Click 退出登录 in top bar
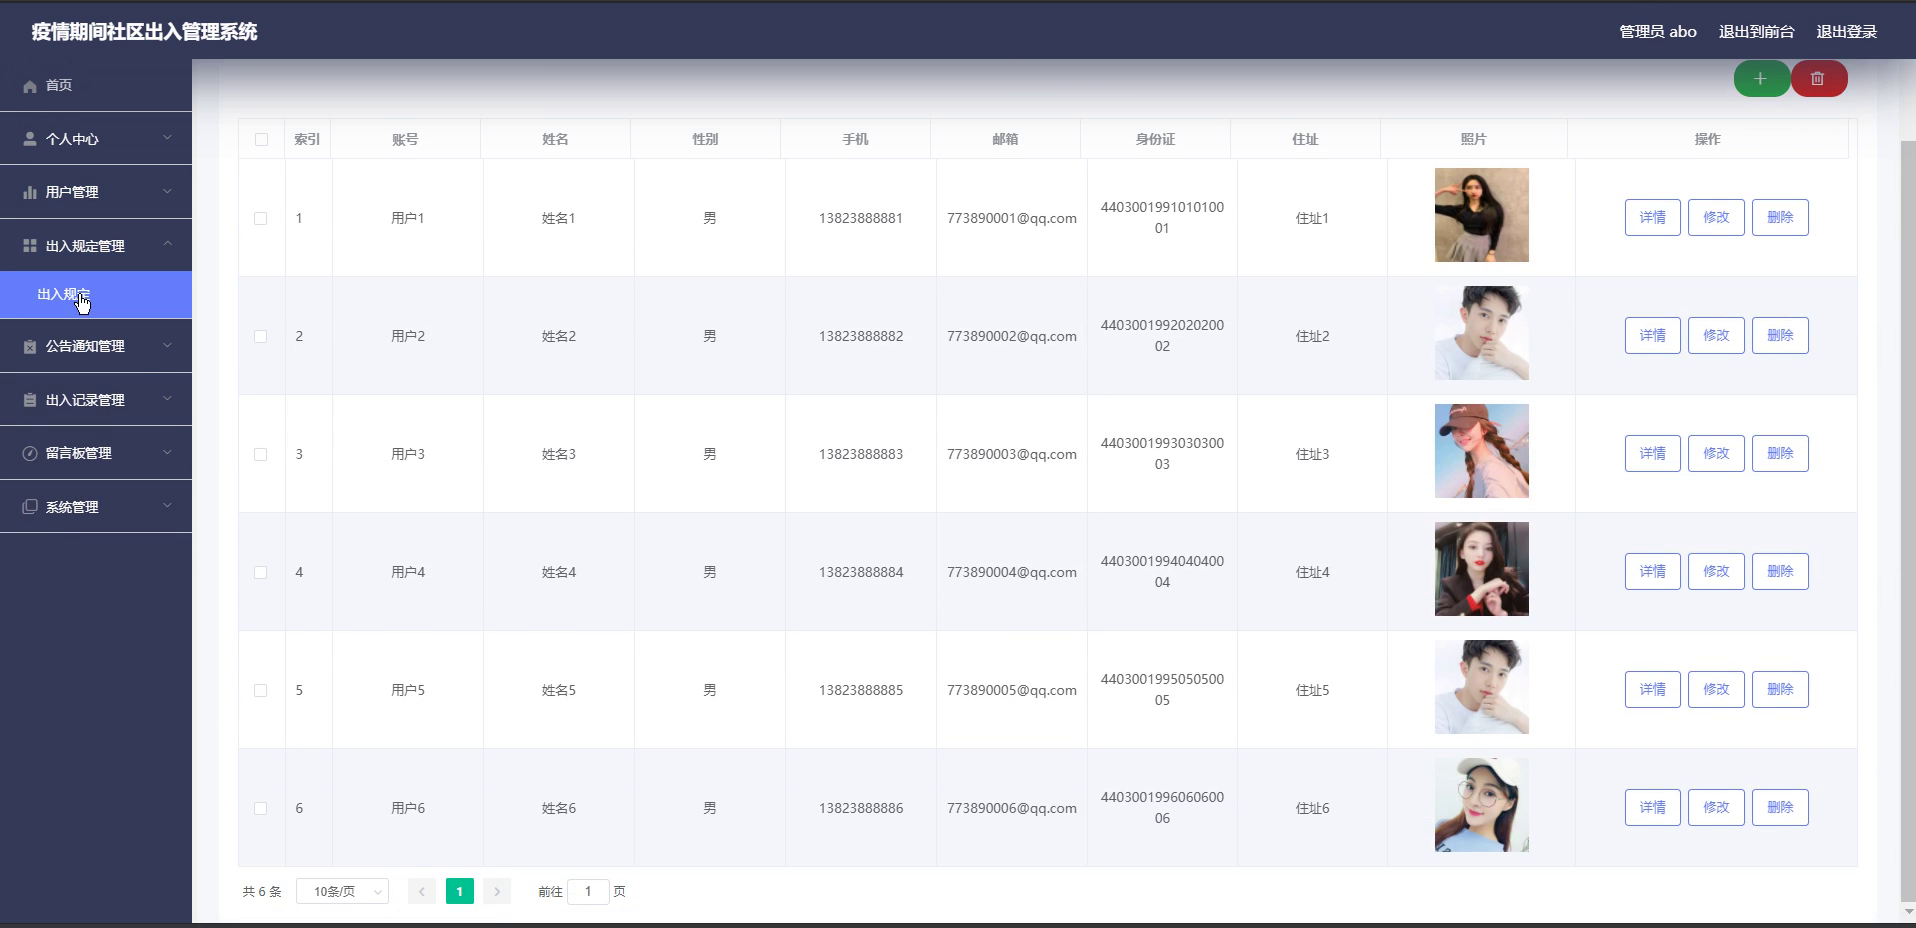The height and width of the screenshot is (928, 1916). pyautogui.click(x=1846, y=32)
